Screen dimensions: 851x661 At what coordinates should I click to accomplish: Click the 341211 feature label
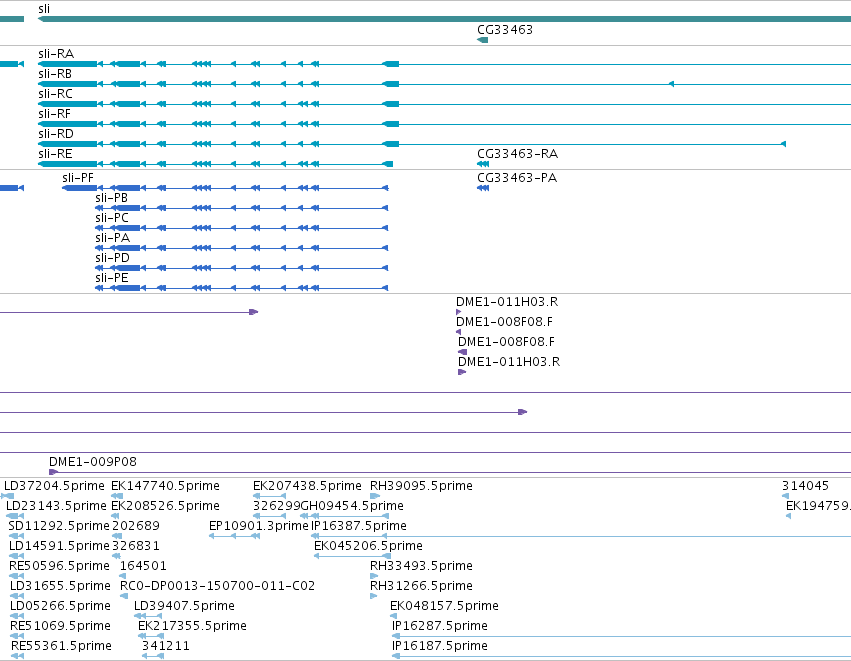[x=166, y=647]
